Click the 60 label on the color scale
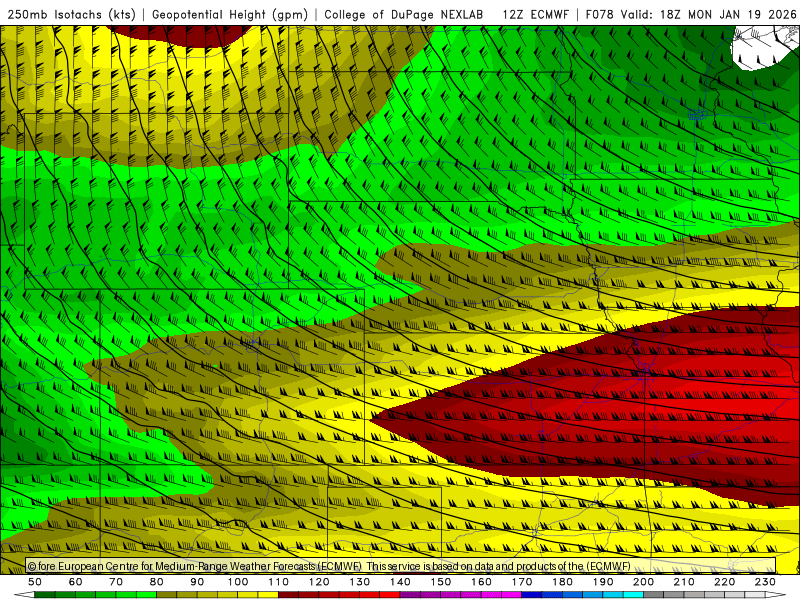This screenshot has height=600, width=800. (x=76, y=582)
